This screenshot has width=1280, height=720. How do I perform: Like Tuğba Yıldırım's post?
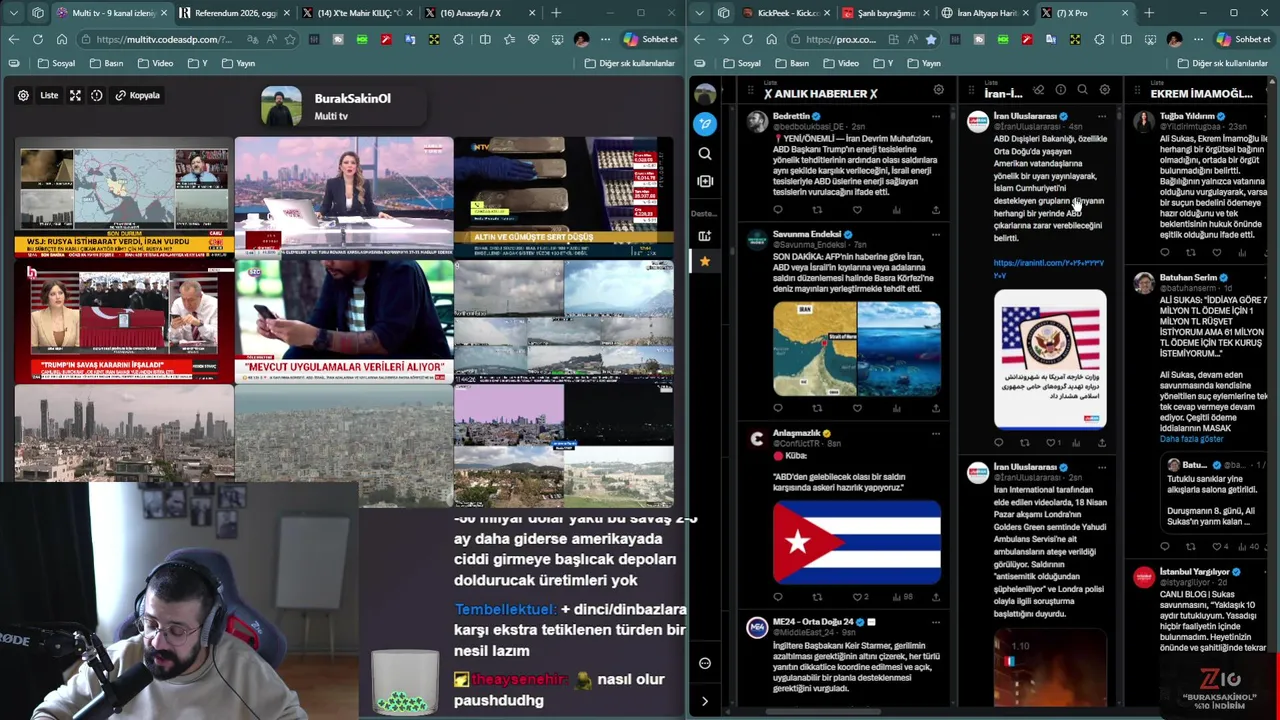1216,252
